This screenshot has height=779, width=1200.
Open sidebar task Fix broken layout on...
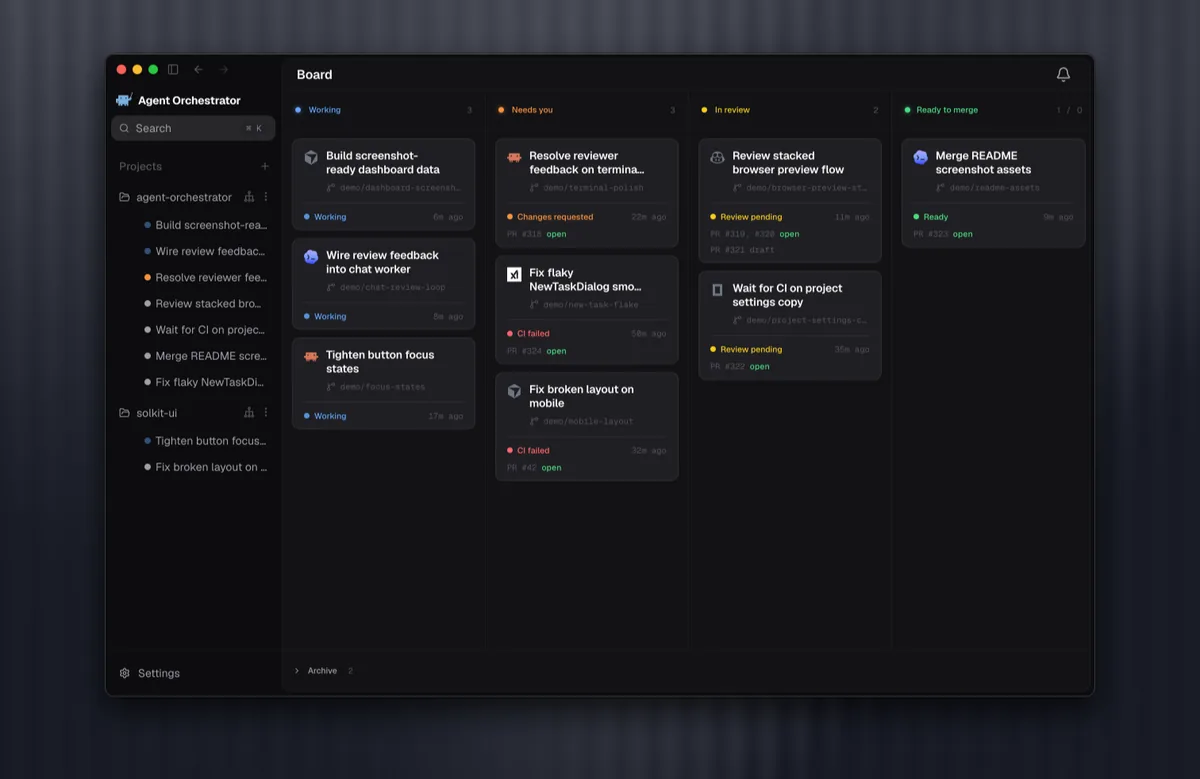(x=205, y=467)
